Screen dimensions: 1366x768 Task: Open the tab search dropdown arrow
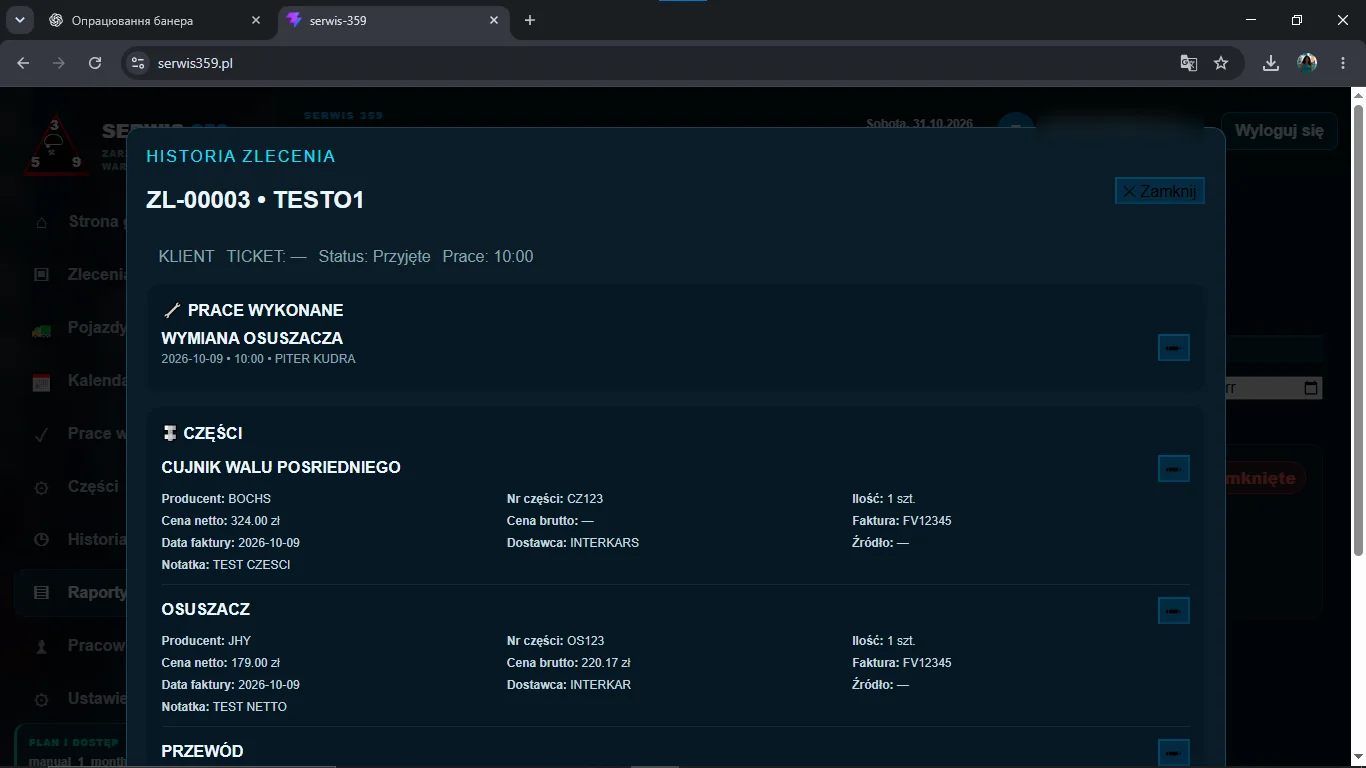coord(19,20)
